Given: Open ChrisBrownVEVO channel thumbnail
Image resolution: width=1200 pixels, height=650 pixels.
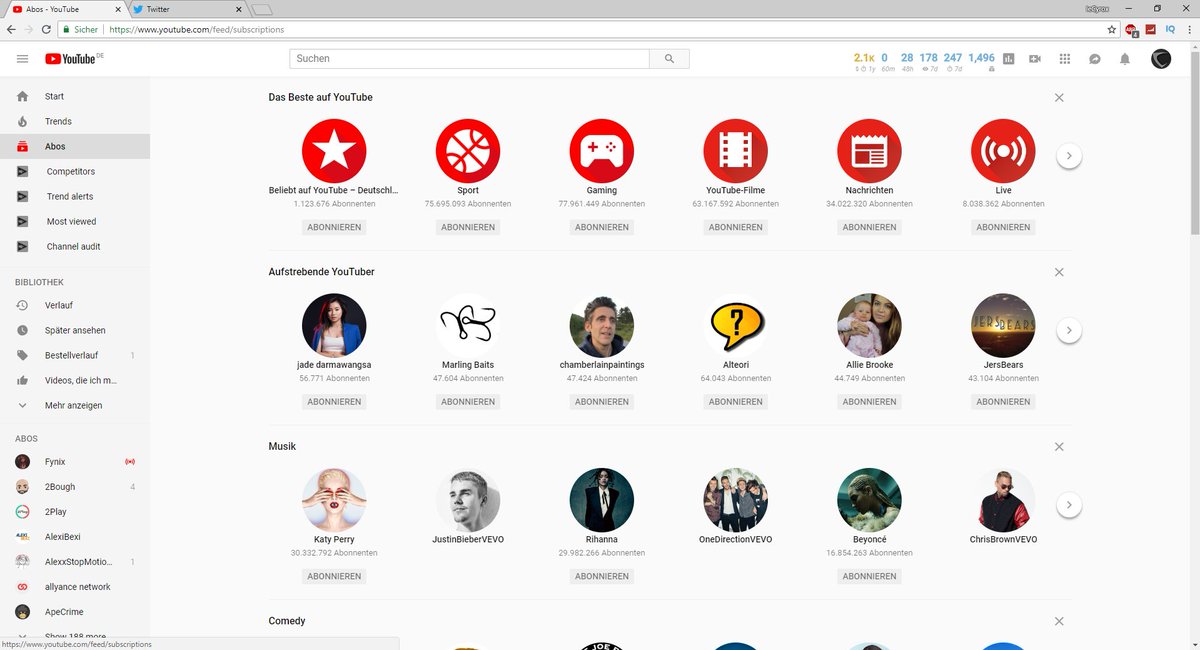Looking at the screenshot, I should pos(1003,500).
